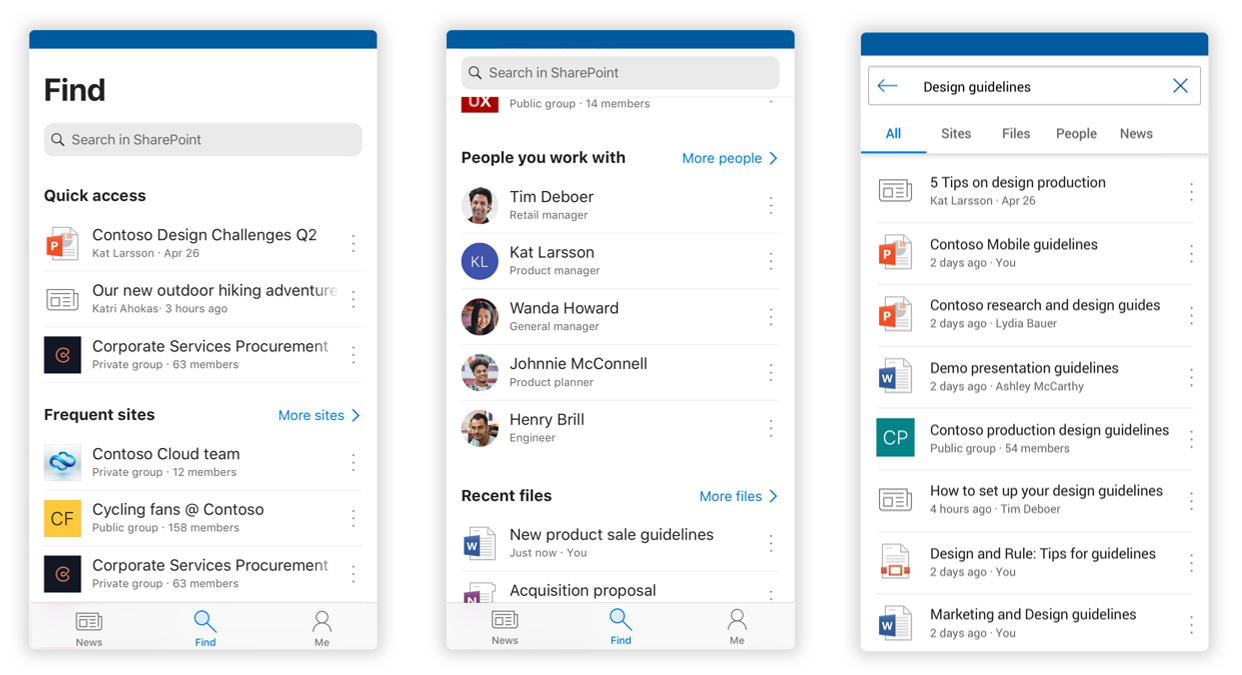Screen dimensions: 1242x675
Task: Open the options menu for Contoso Mobile guidelines
Action: coord(1191,252)
